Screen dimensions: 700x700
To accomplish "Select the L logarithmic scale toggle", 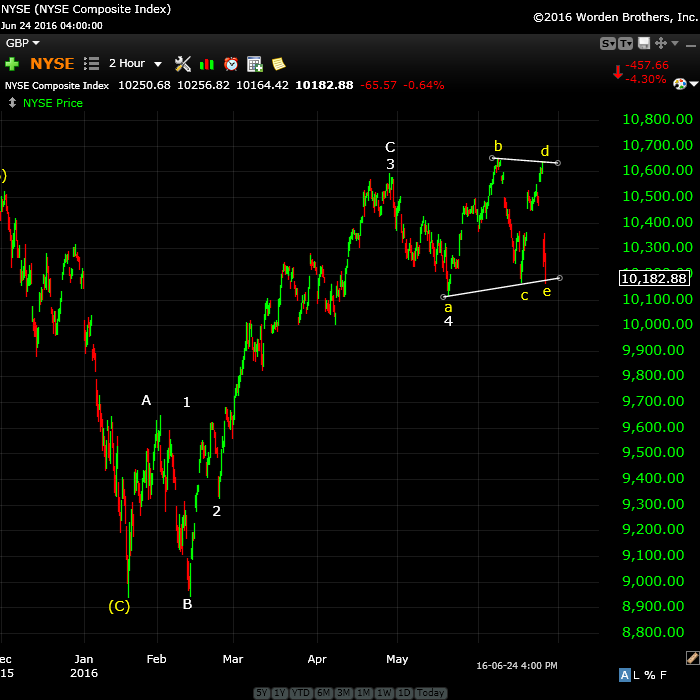I will (636, 675).
